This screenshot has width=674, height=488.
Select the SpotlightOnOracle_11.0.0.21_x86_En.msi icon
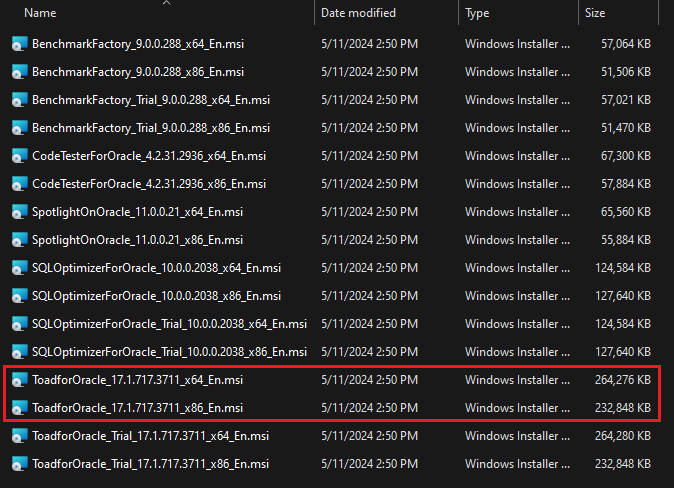tap(19, 240)
